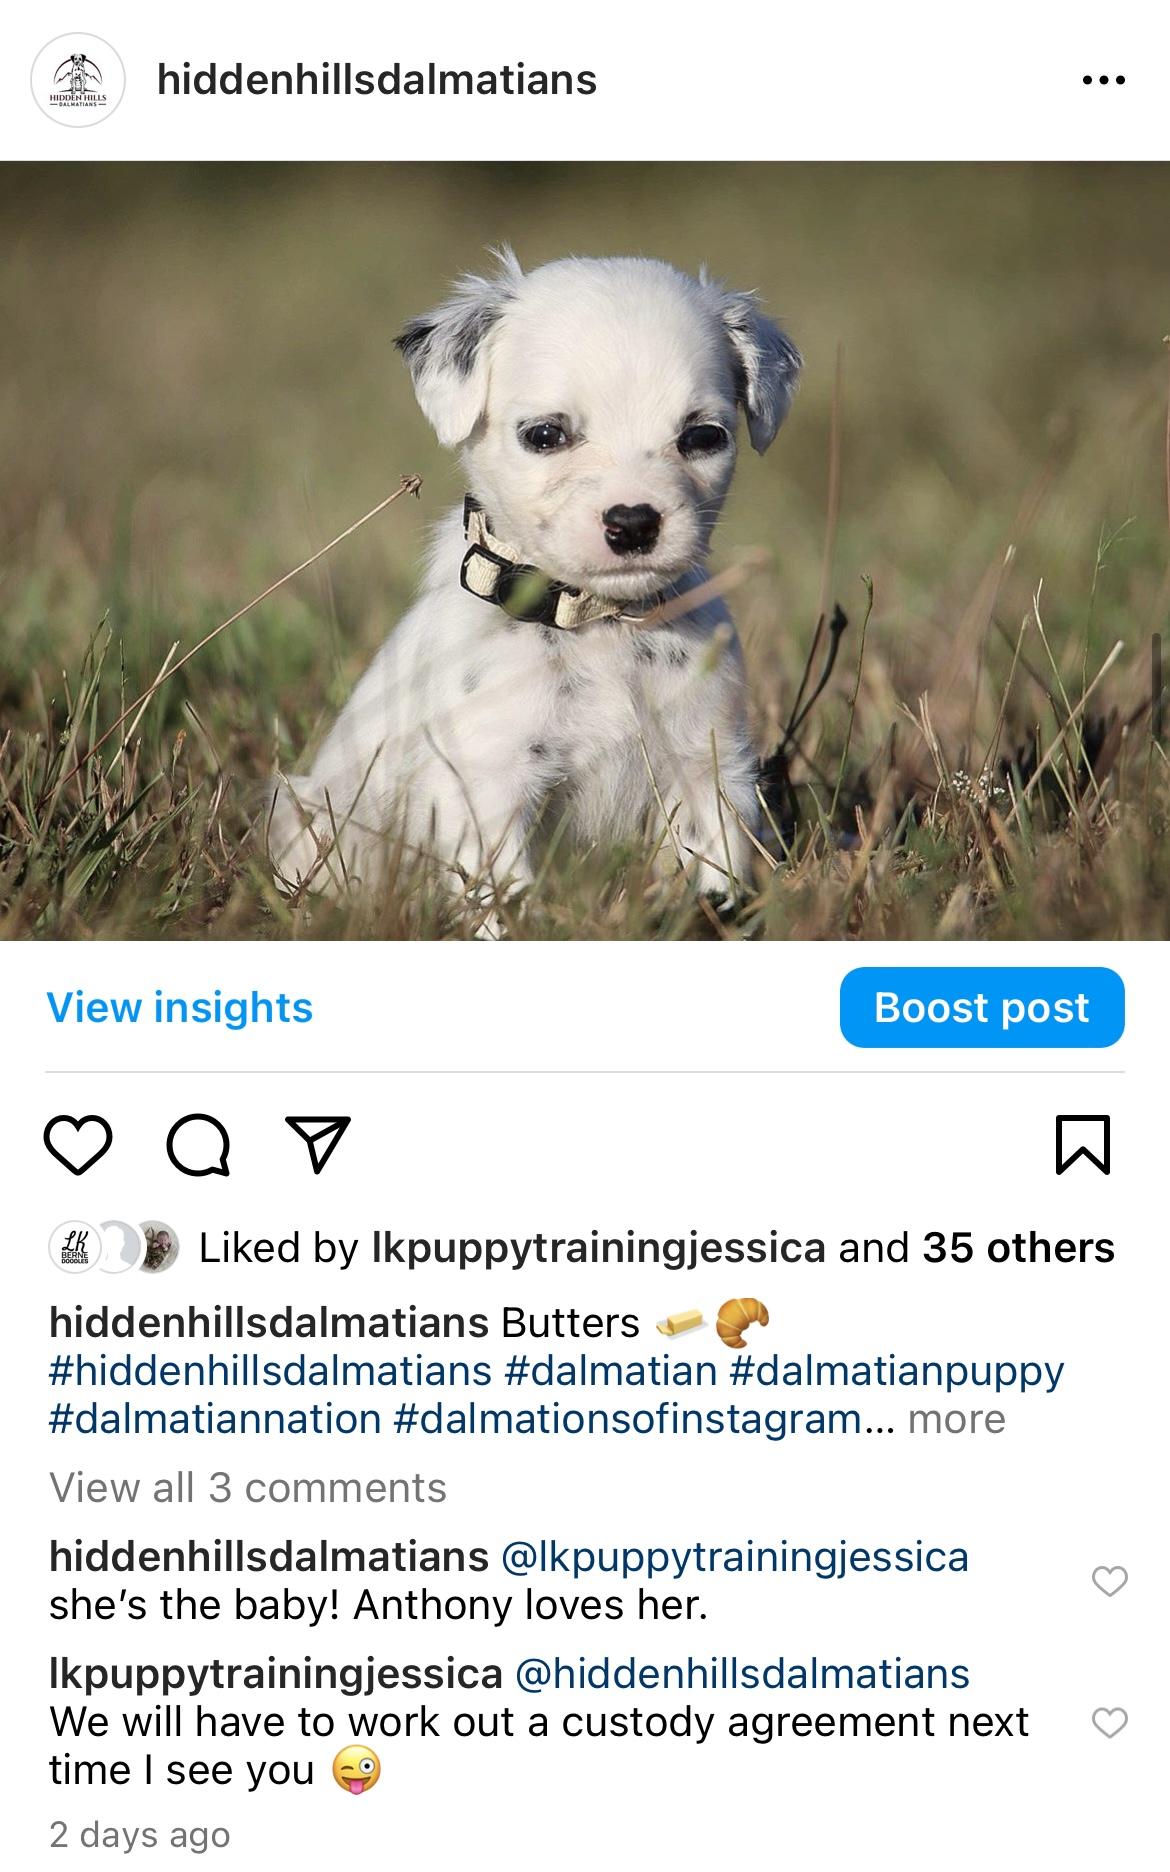Open the '35 others' likes list
The height and width of the screenshot is (1872, 1170).
pyautogui.click(x=1018, y=1247)
